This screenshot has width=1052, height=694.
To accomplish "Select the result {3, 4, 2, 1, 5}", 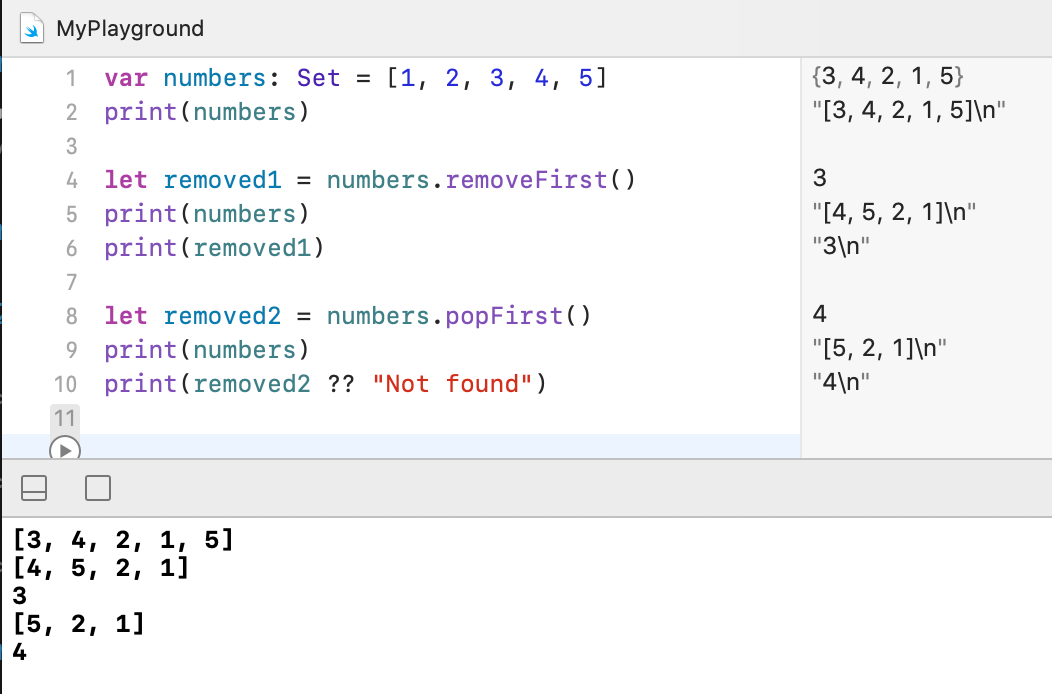I will [x=890, y=77].
